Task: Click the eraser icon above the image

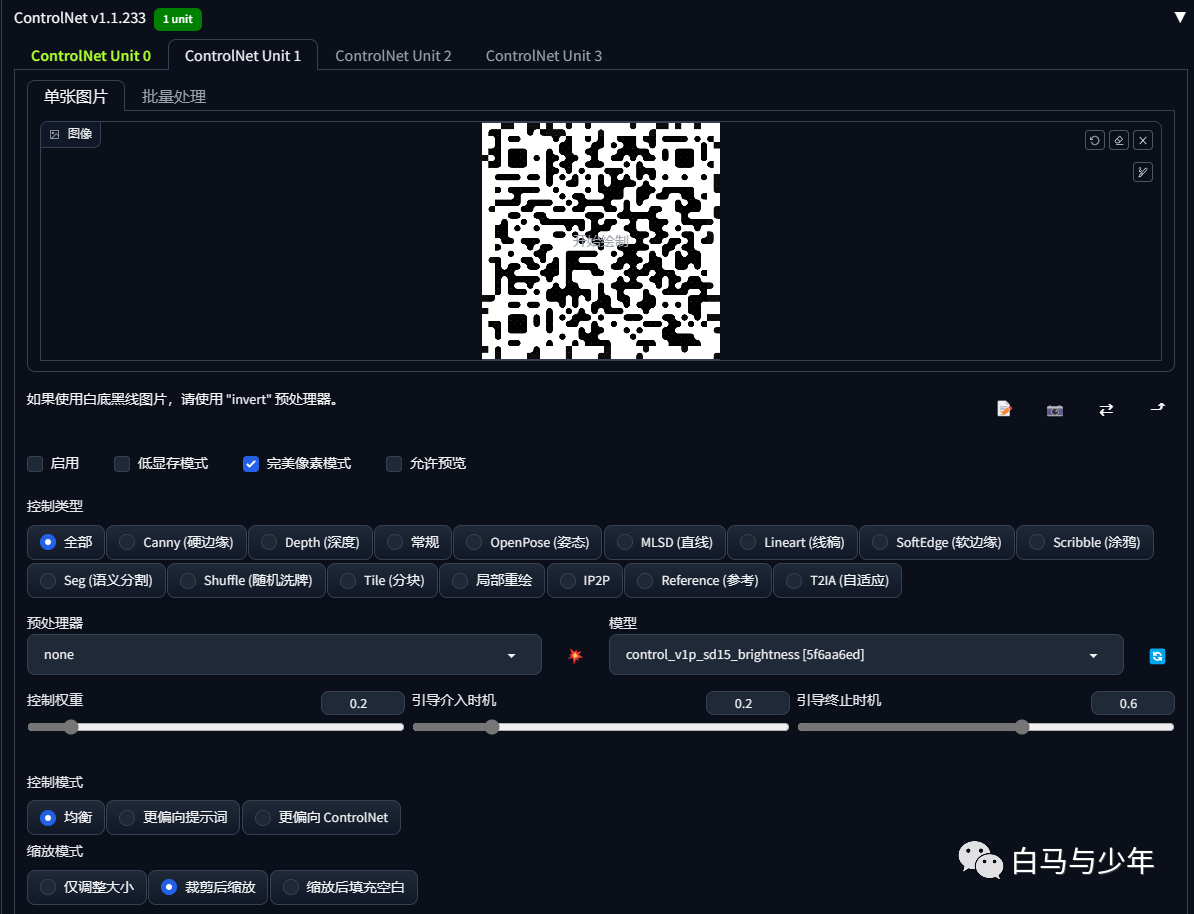Action: tap(1119, 140)
